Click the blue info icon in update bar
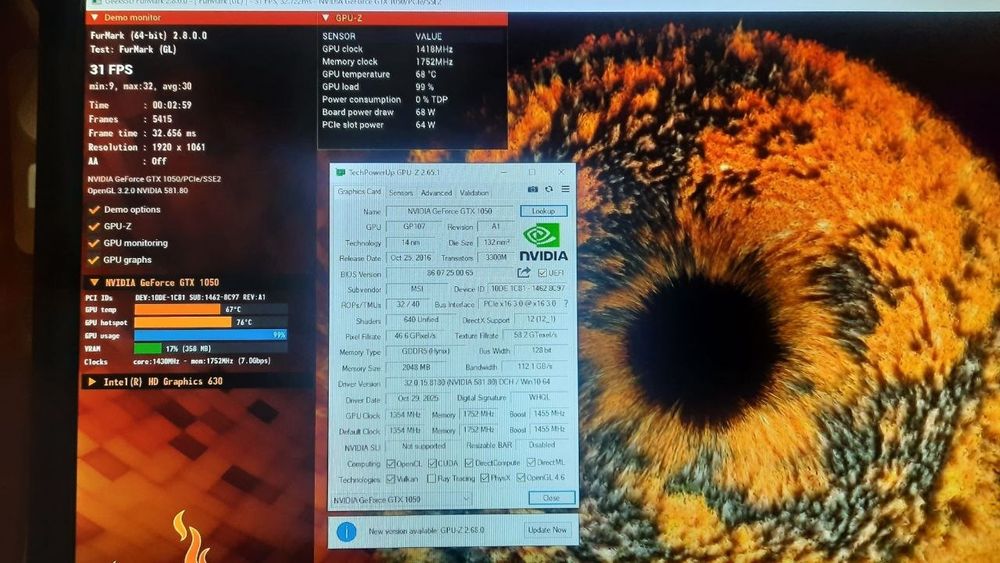The width and height of the screenshot is (1000, 563). (346, 531)
